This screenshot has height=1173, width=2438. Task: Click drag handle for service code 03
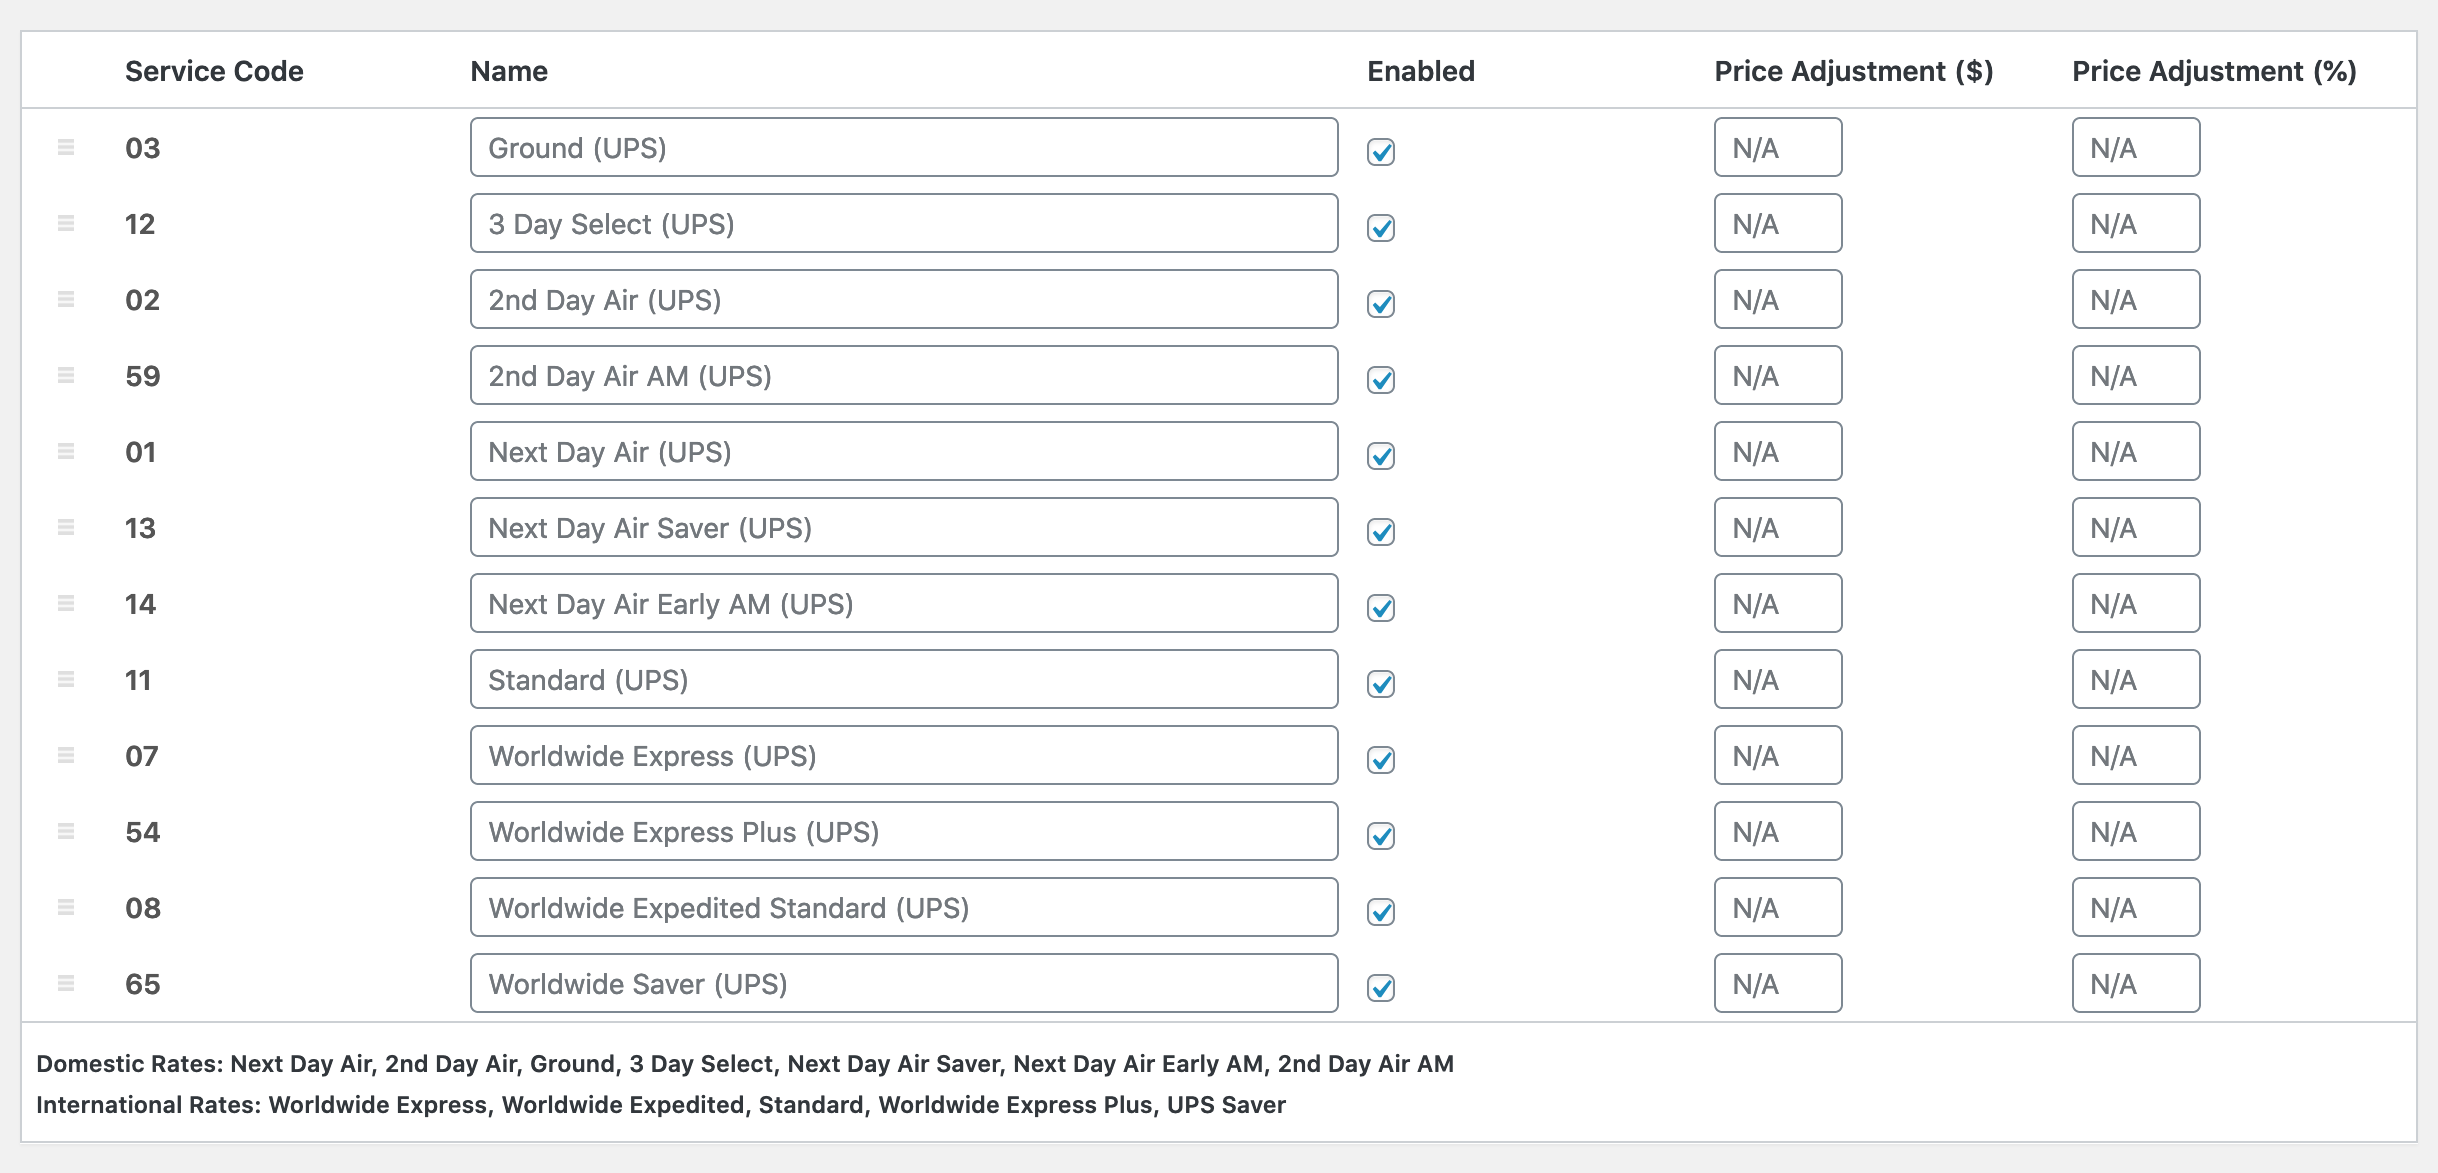(x=66, y=147)
